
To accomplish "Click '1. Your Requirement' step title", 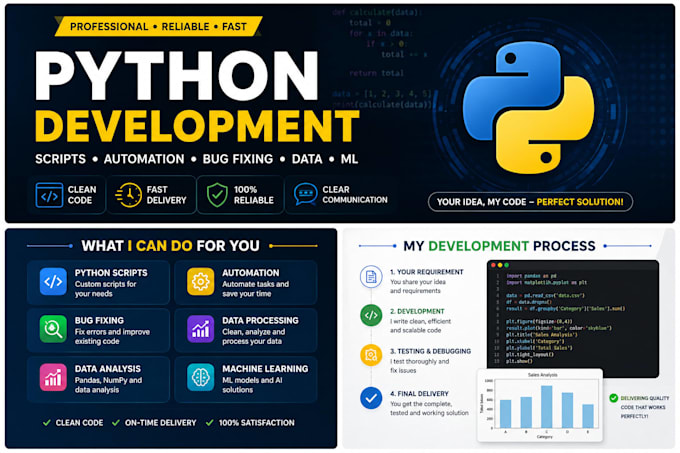I will pos(427,272).
